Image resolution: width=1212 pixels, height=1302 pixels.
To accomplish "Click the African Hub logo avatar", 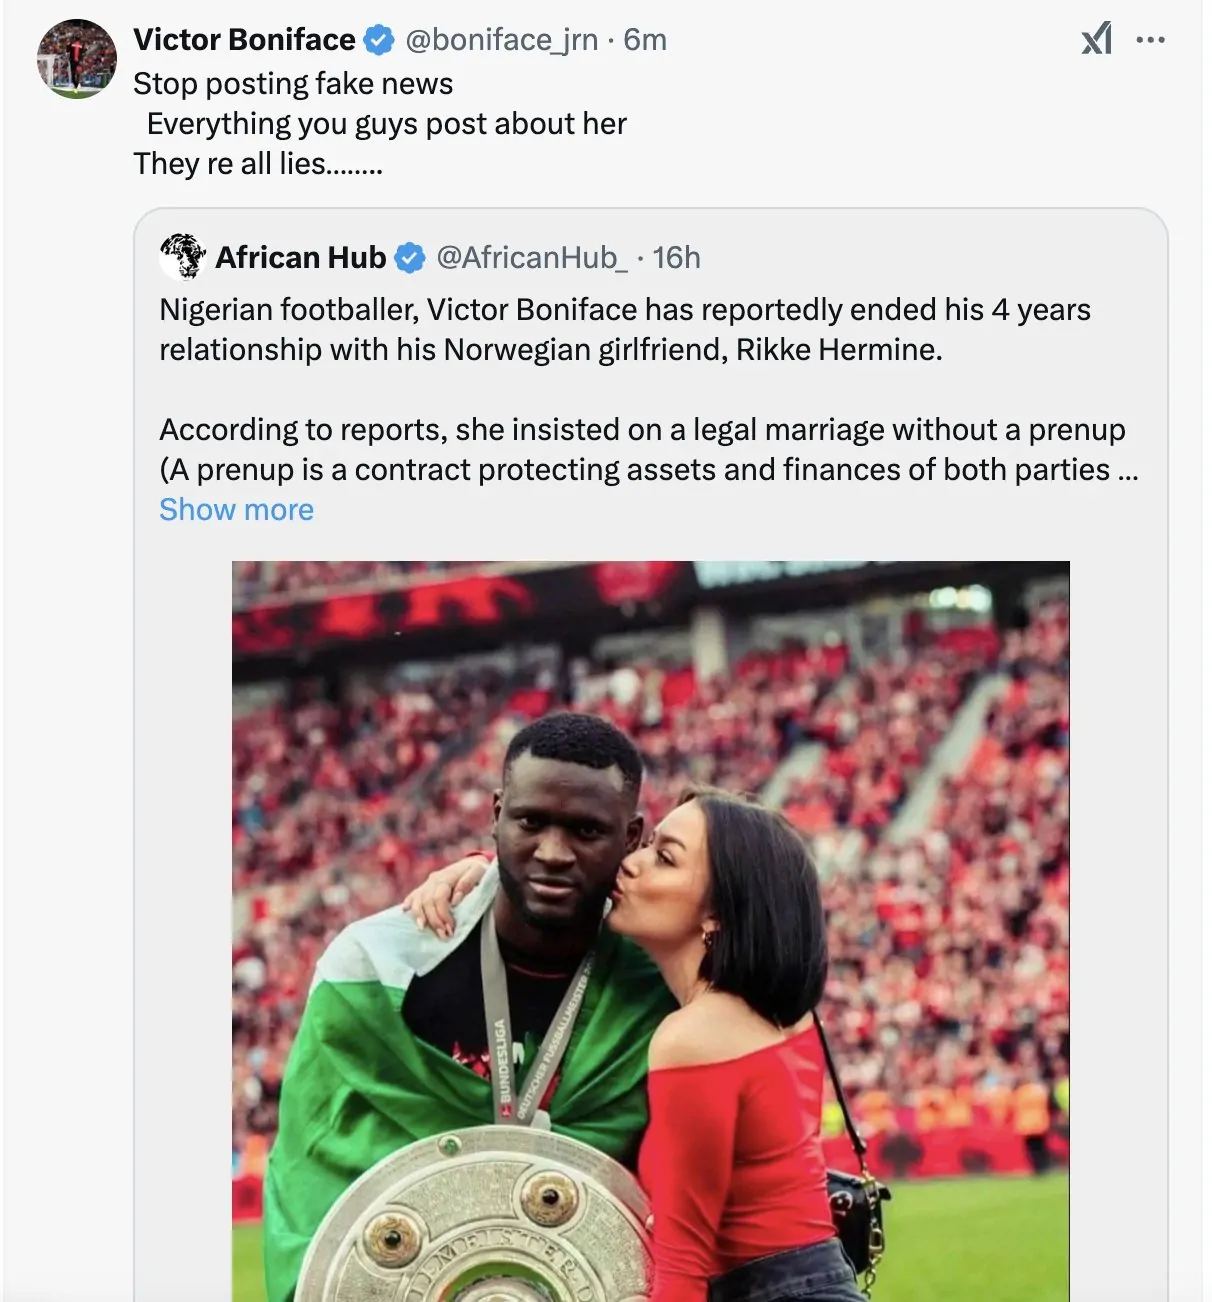I will tap(182, 257).
